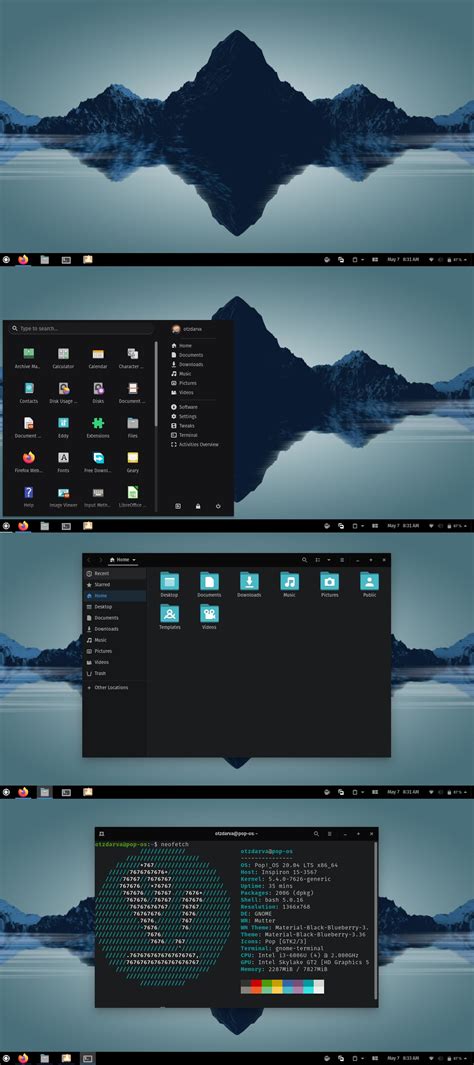Select Trash in the Files sidebar
Image resolution: width=474 pixels, height=1065 pixels.
click(115, 673)
